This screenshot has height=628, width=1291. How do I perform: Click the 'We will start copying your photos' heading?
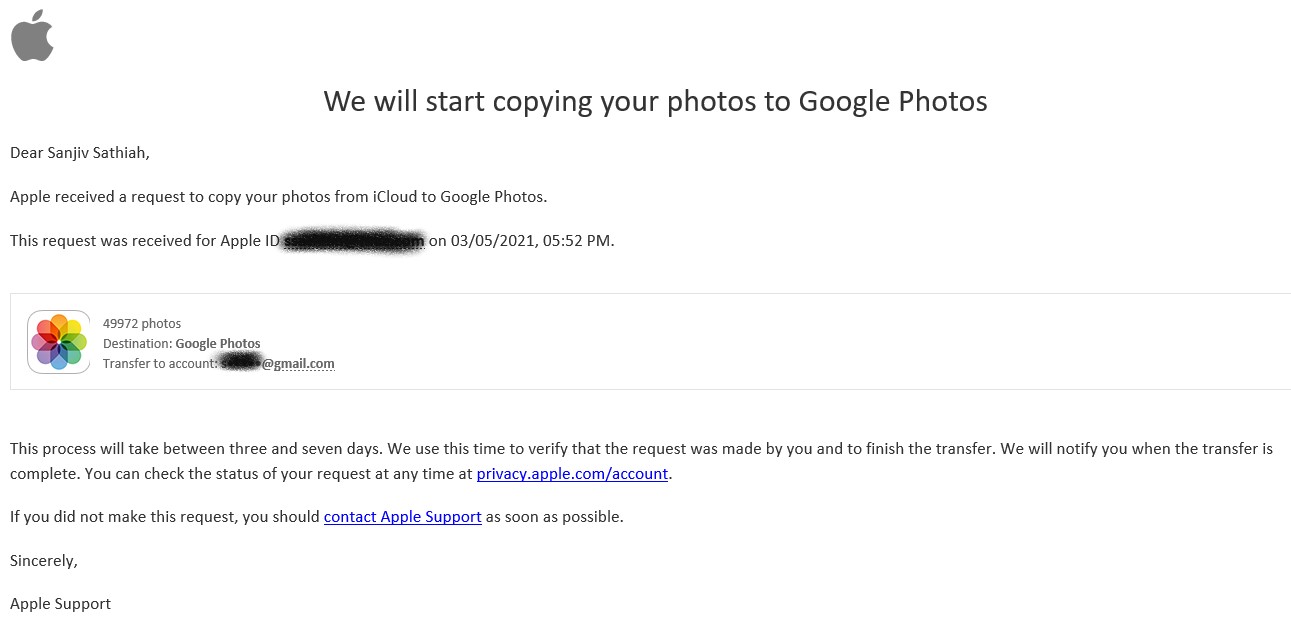pos(655,101)
